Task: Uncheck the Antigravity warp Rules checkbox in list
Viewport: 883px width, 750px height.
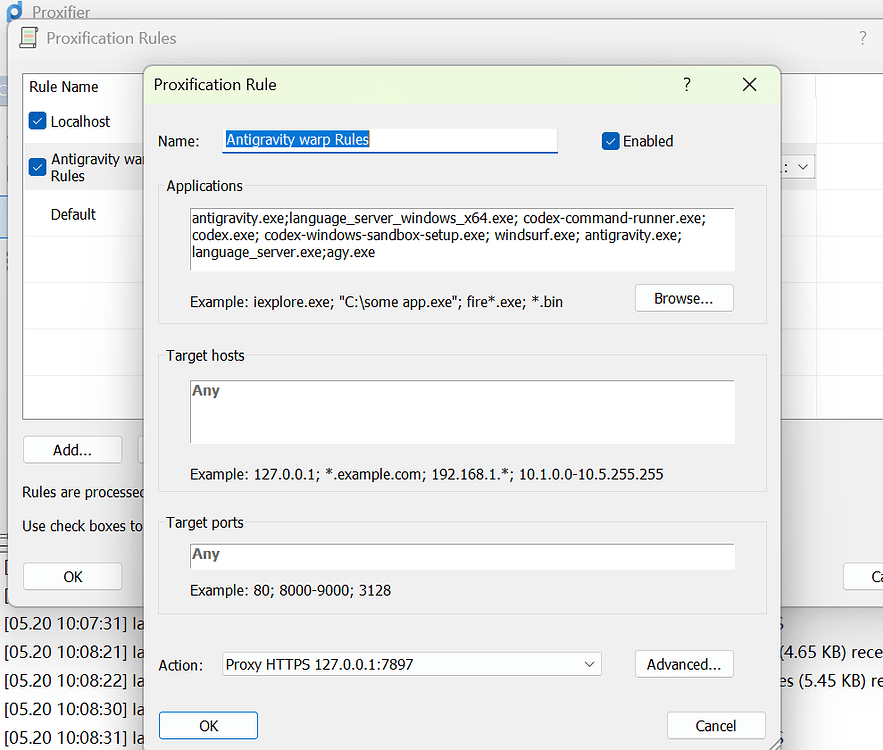Action: [x=37, y=167]
